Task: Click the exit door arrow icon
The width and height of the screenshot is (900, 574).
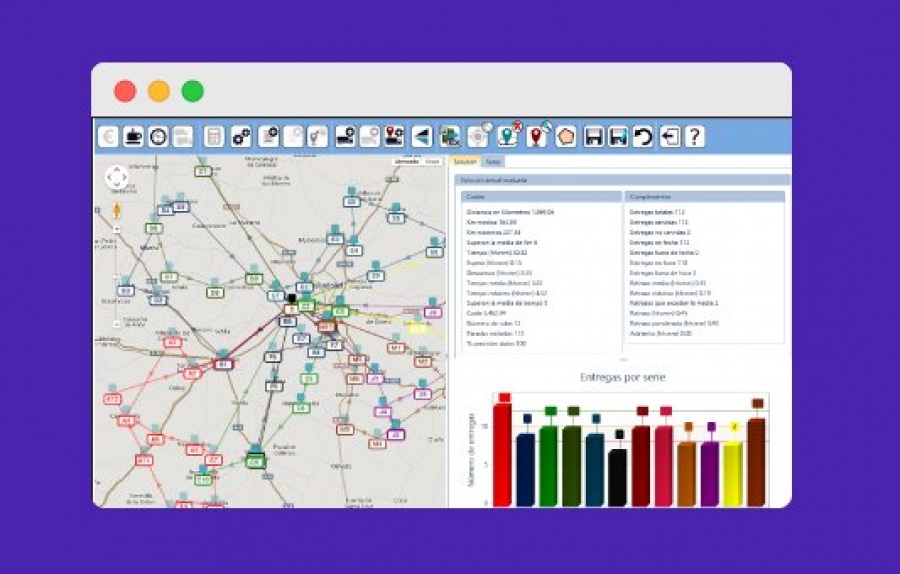Action: point(670,137)
